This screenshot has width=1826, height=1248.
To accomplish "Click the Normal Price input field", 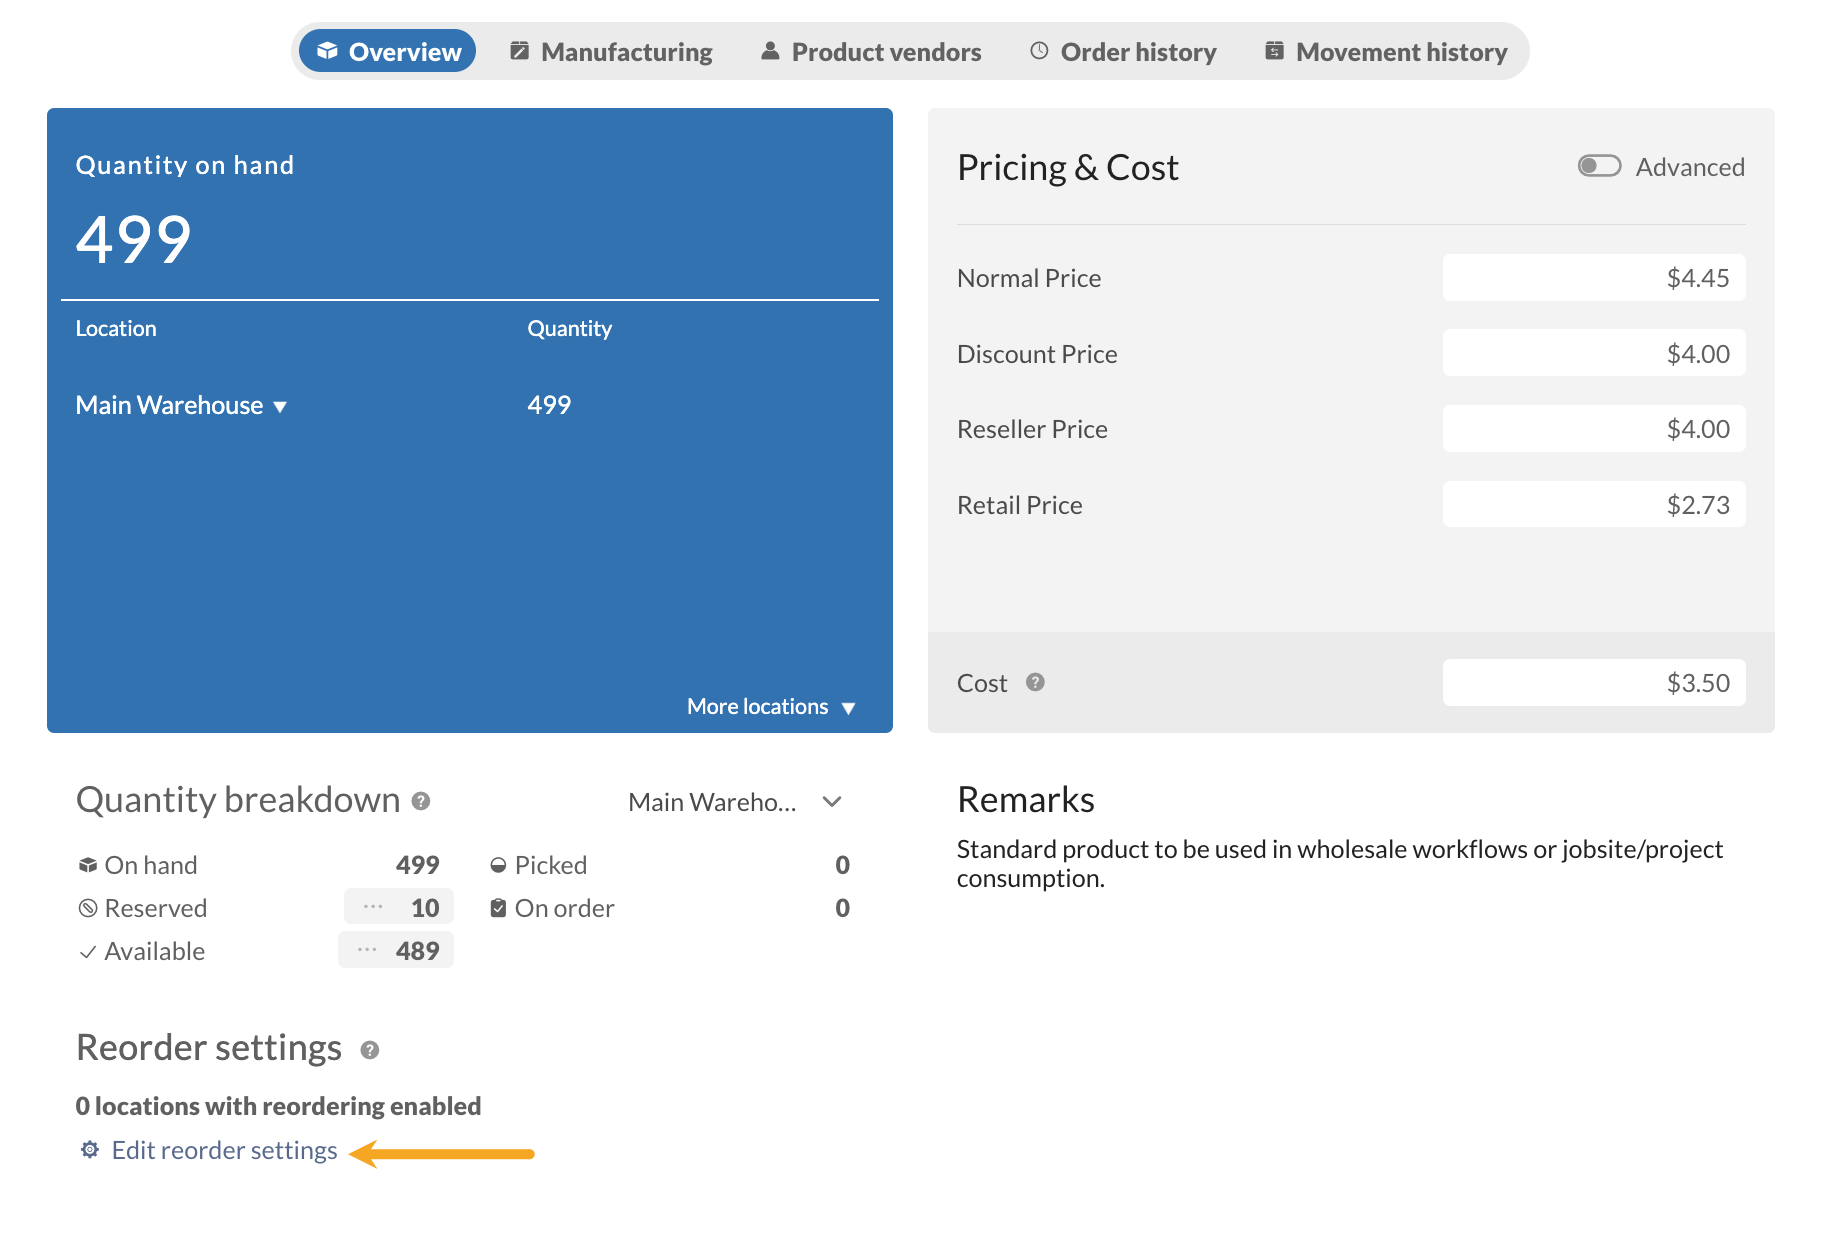I will [1593, 278].
